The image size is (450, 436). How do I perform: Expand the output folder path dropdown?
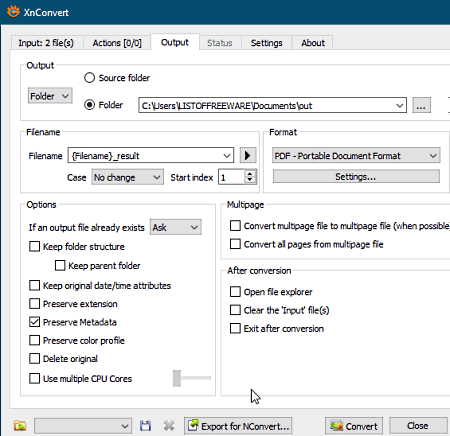399,106
